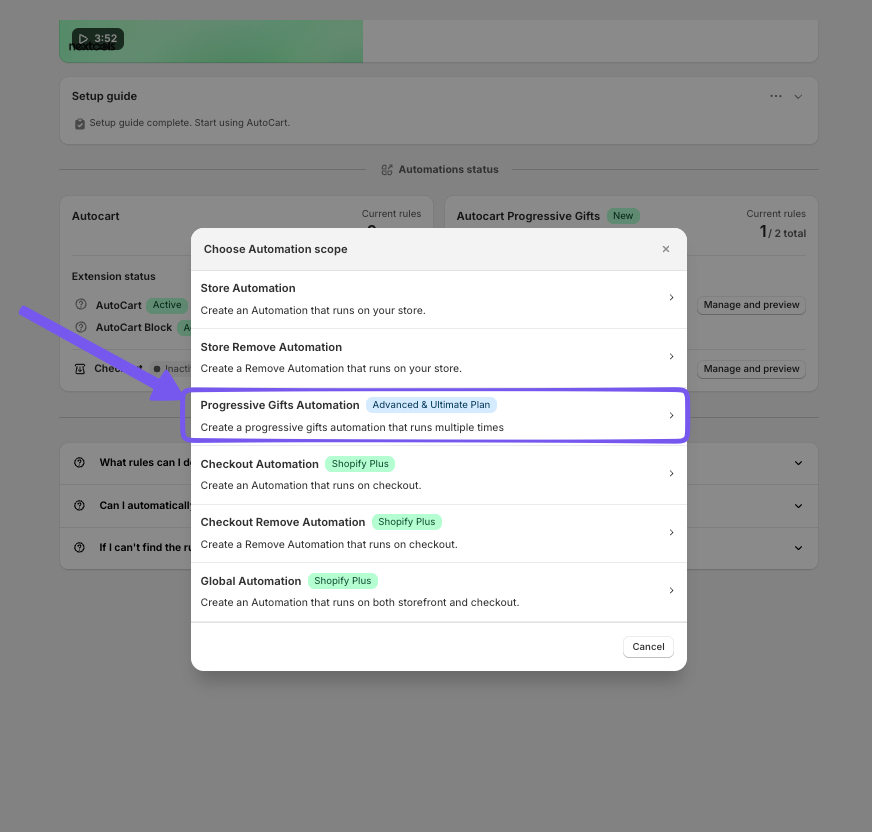Choose Progressive Gifts Automation

click(439, 416)
